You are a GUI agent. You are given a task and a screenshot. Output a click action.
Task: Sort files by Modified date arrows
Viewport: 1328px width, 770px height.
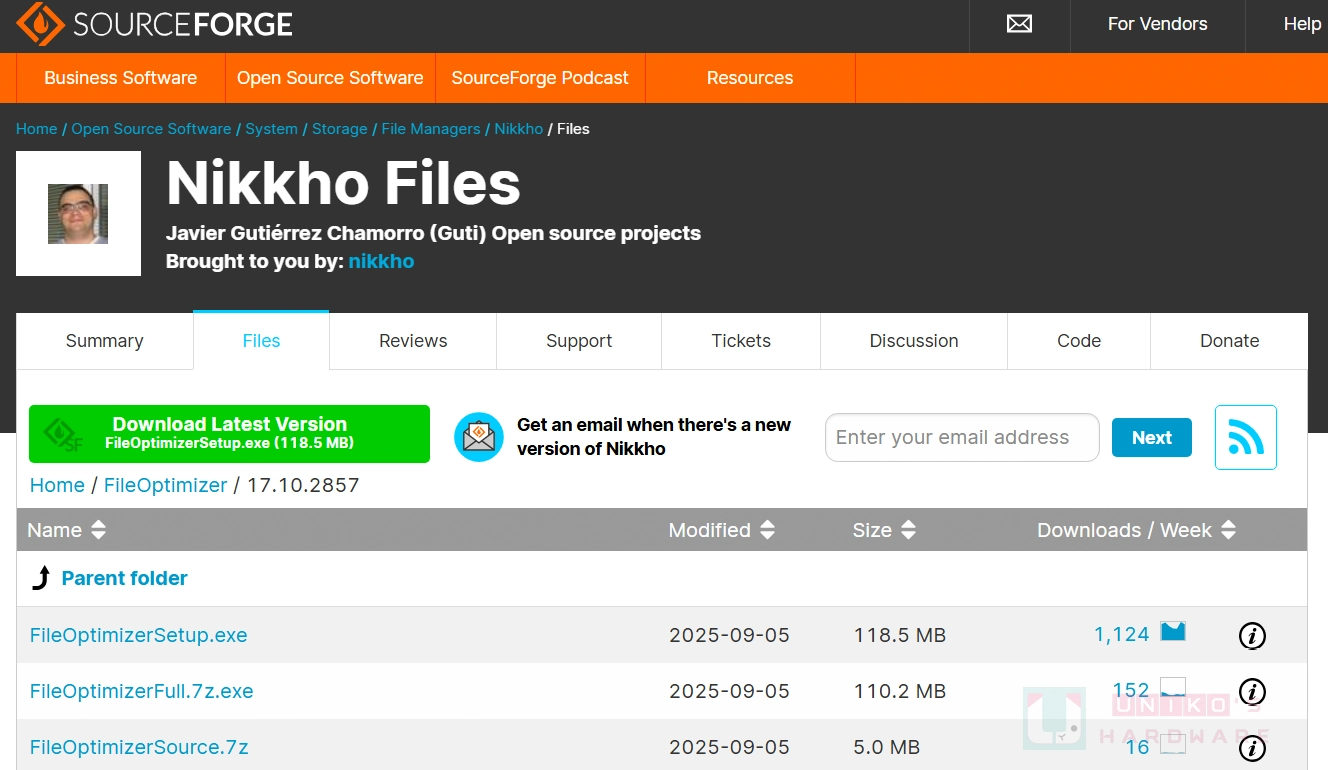(767, 530)
